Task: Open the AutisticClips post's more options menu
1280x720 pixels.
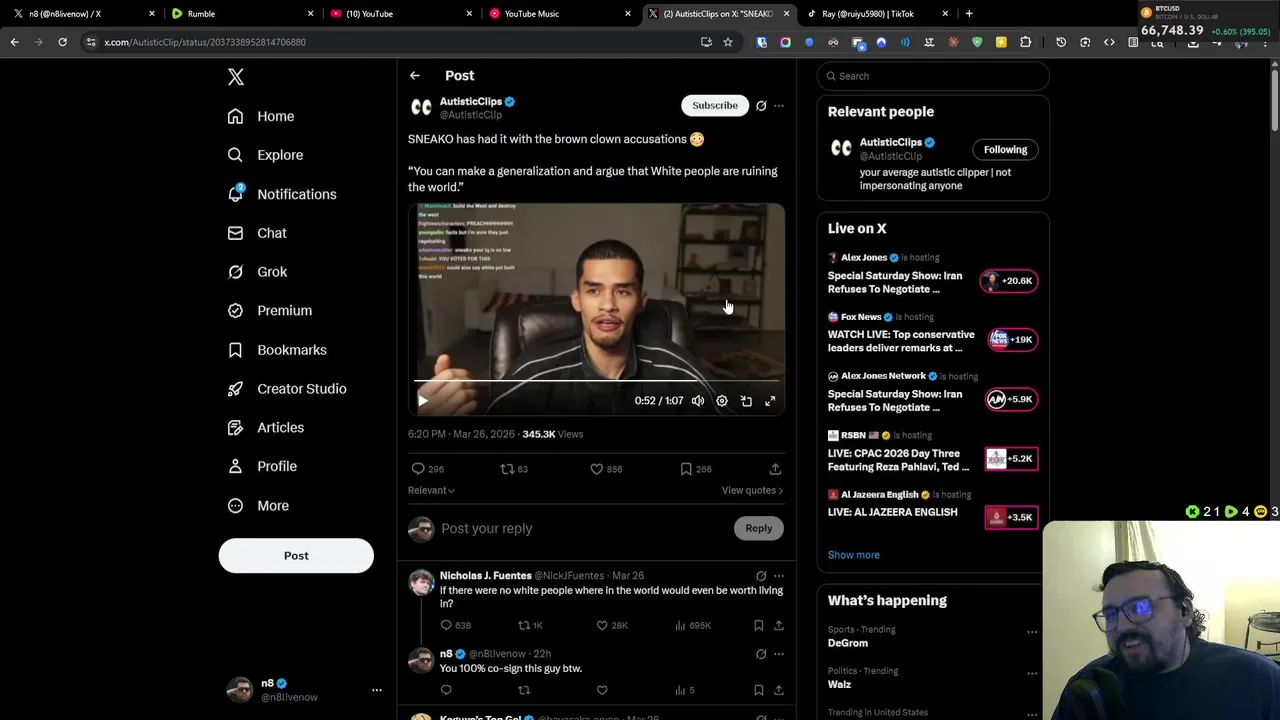Action: 779,105
